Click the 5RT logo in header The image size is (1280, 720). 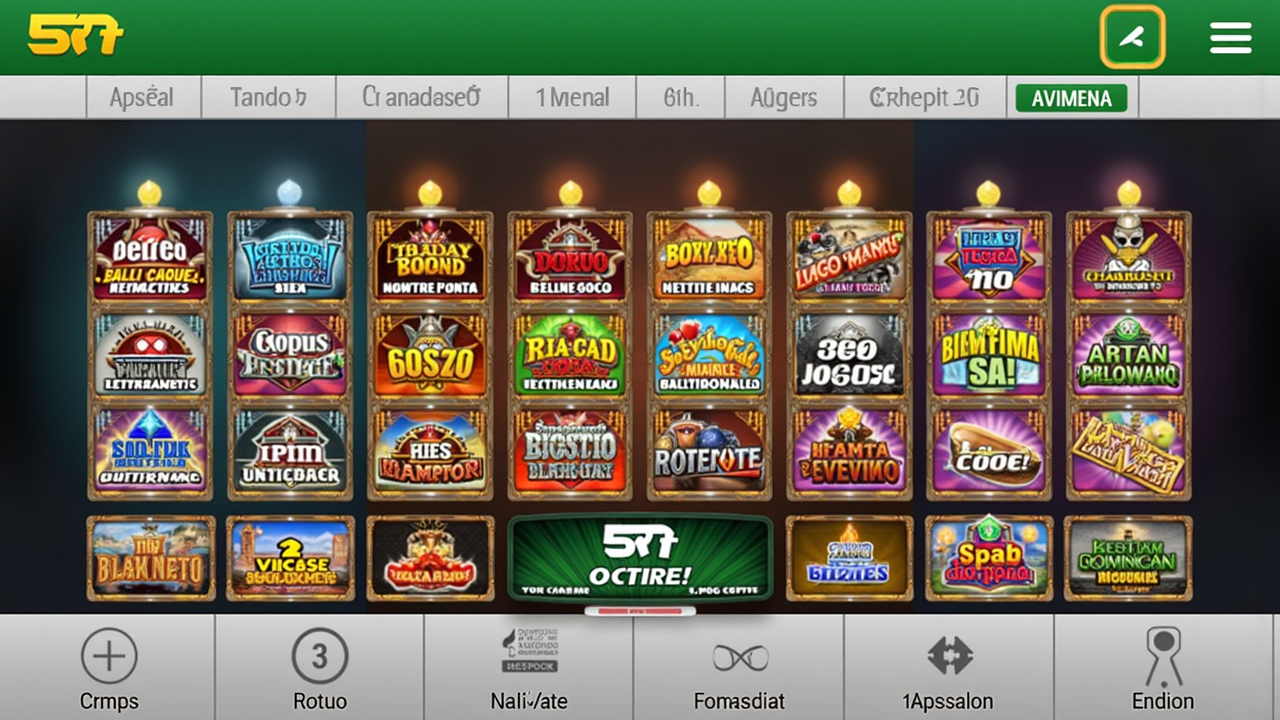click(x=75, y=36)
